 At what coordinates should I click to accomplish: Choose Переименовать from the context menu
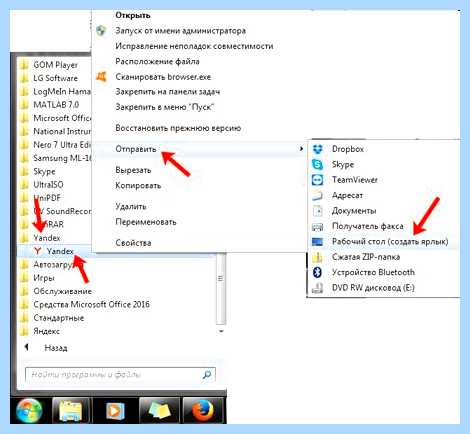pos(146,222)
